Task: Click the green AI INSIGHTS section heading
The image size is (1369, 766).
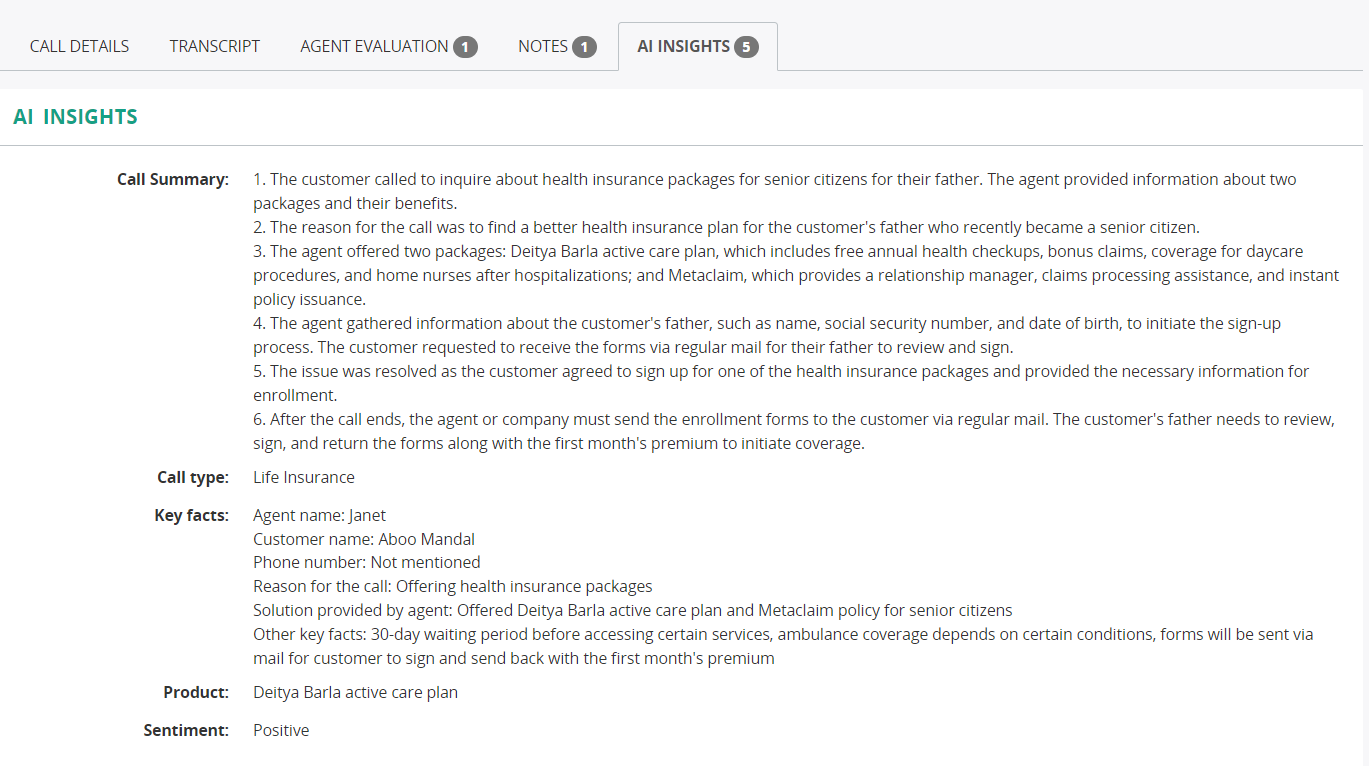Action: (75, 117)
